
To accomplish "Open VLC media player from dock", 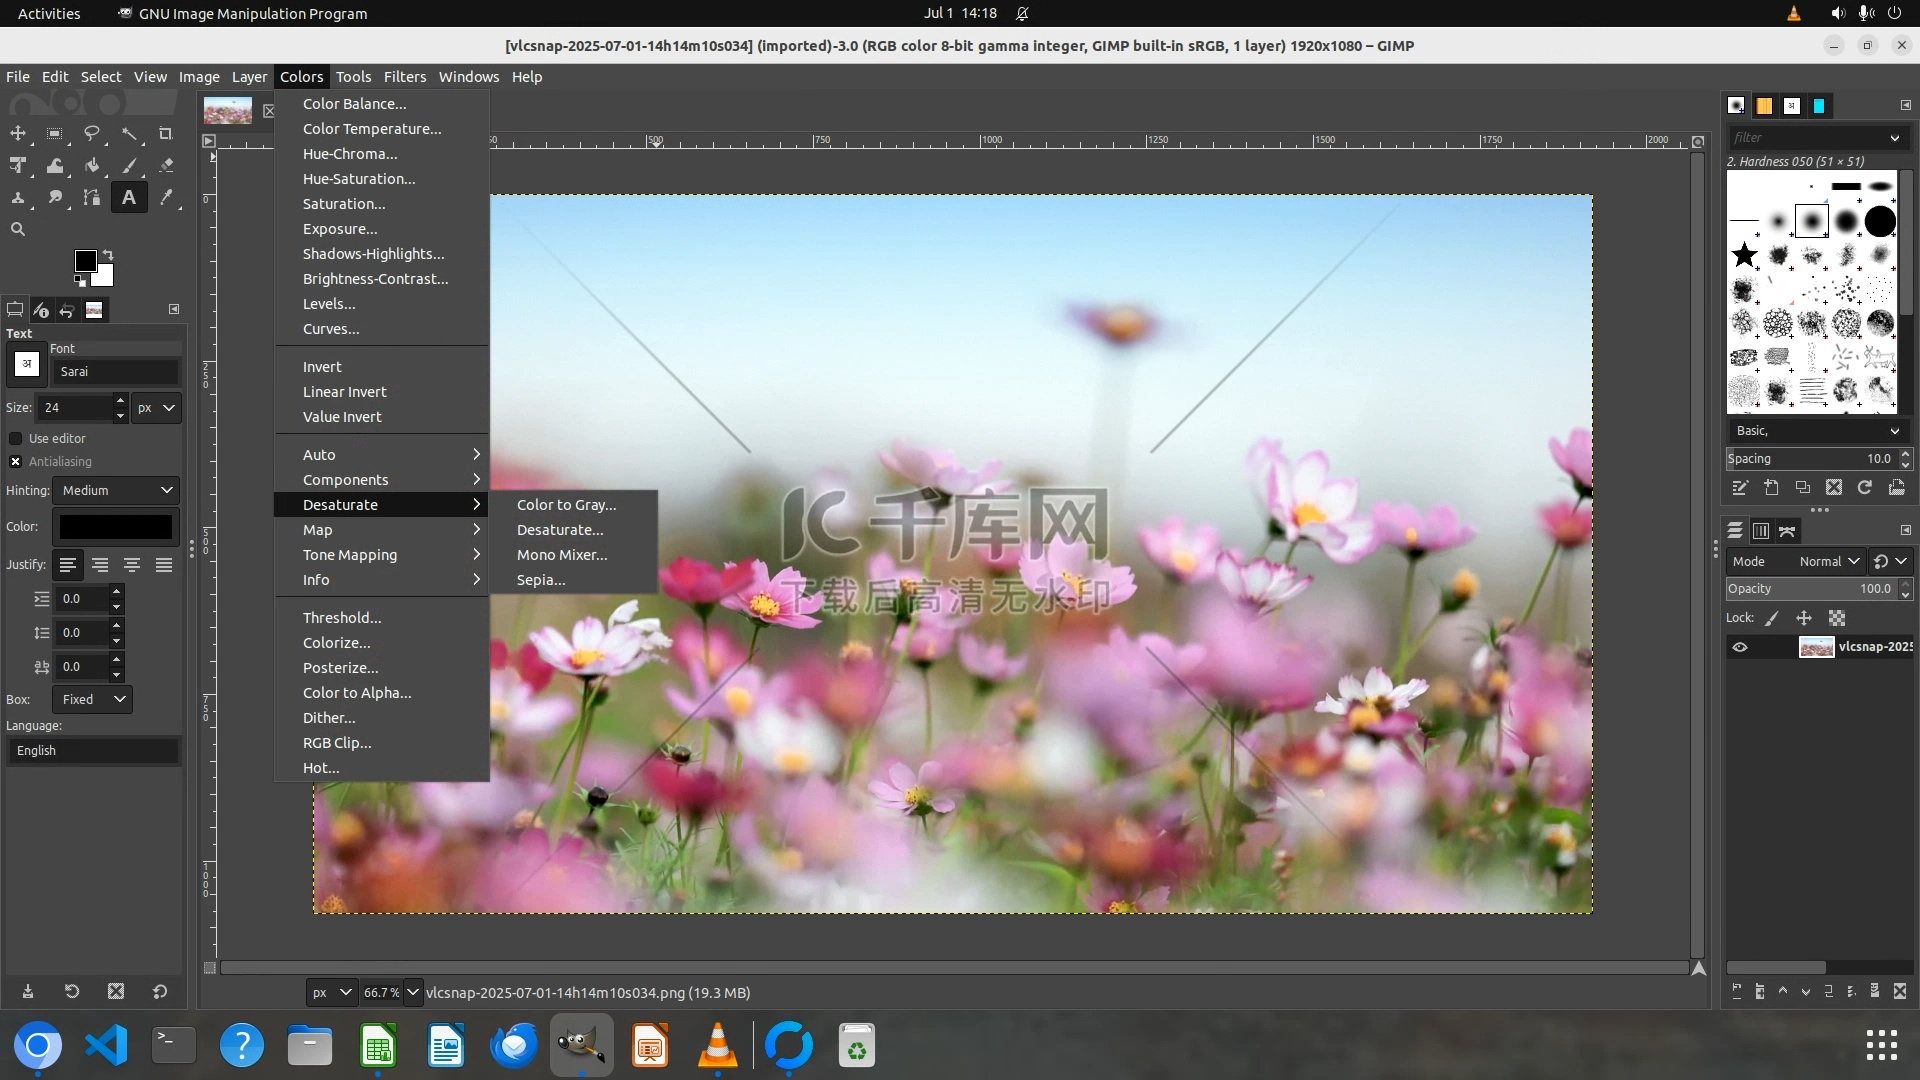I will (x=717, y=1046).
